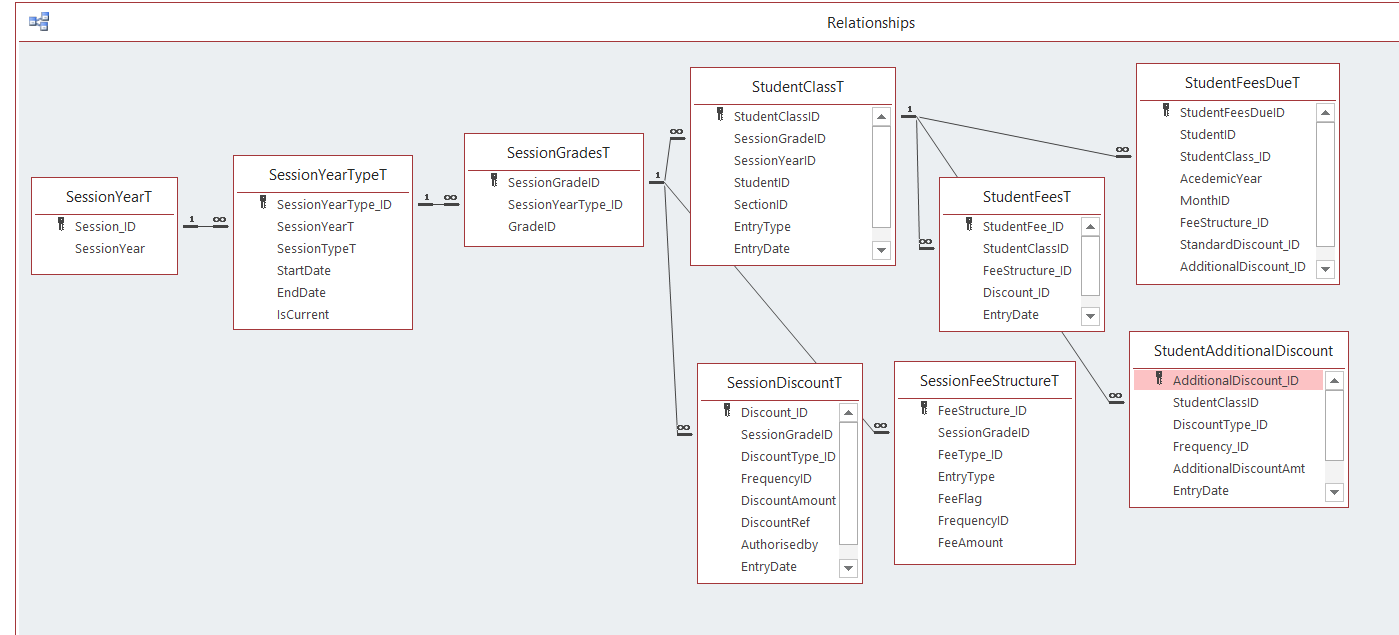Select the Relationships tab title
The height and width of the screenshot is (635, 1399).
pos(871,23)
